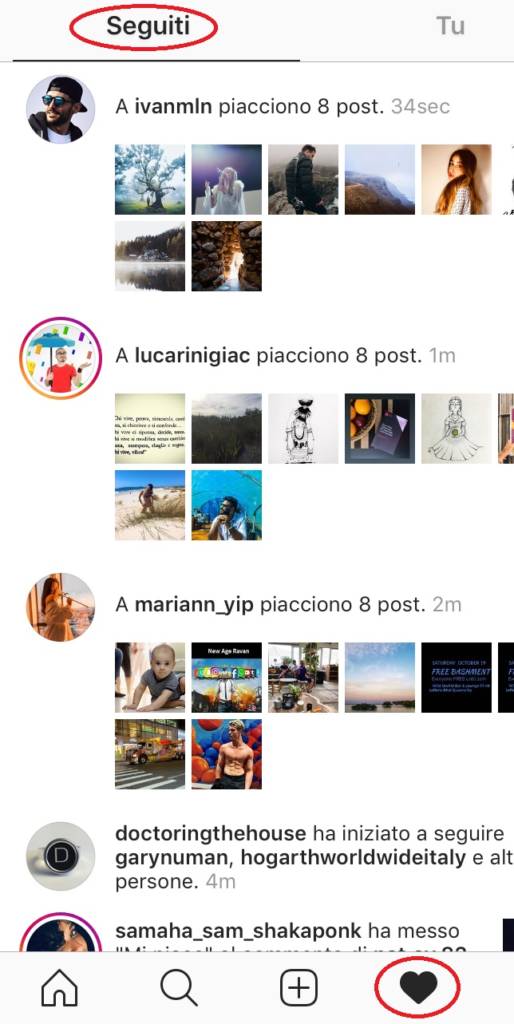
Task: Switch to the Tu tab
Action: 450,26
